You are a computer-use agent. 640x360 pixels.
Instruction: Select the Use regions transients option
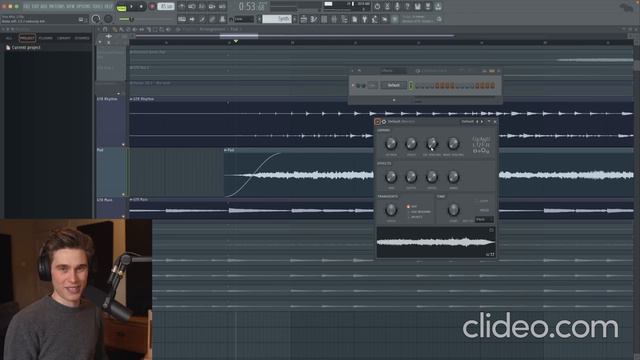[418, 212]
